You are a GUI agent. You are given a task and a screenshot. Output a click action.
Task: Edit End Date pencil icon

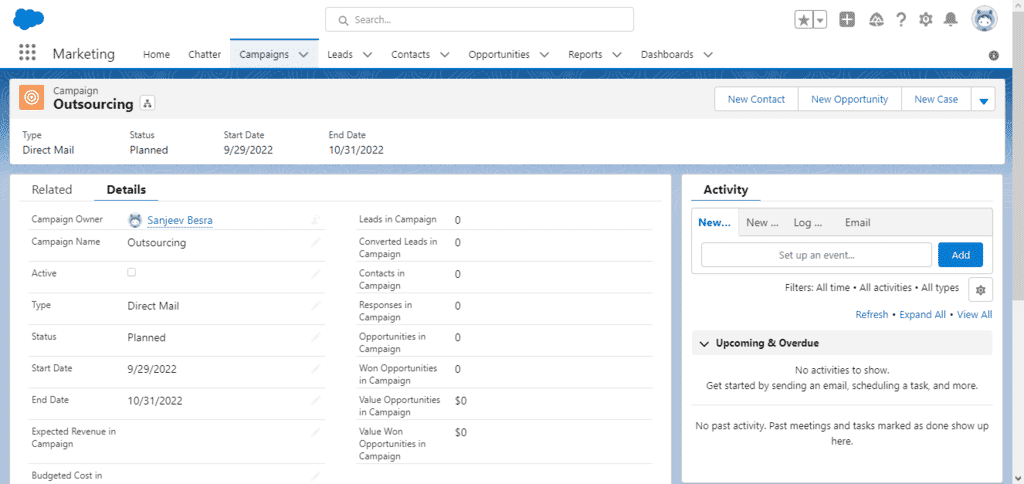tap(315, 400)
